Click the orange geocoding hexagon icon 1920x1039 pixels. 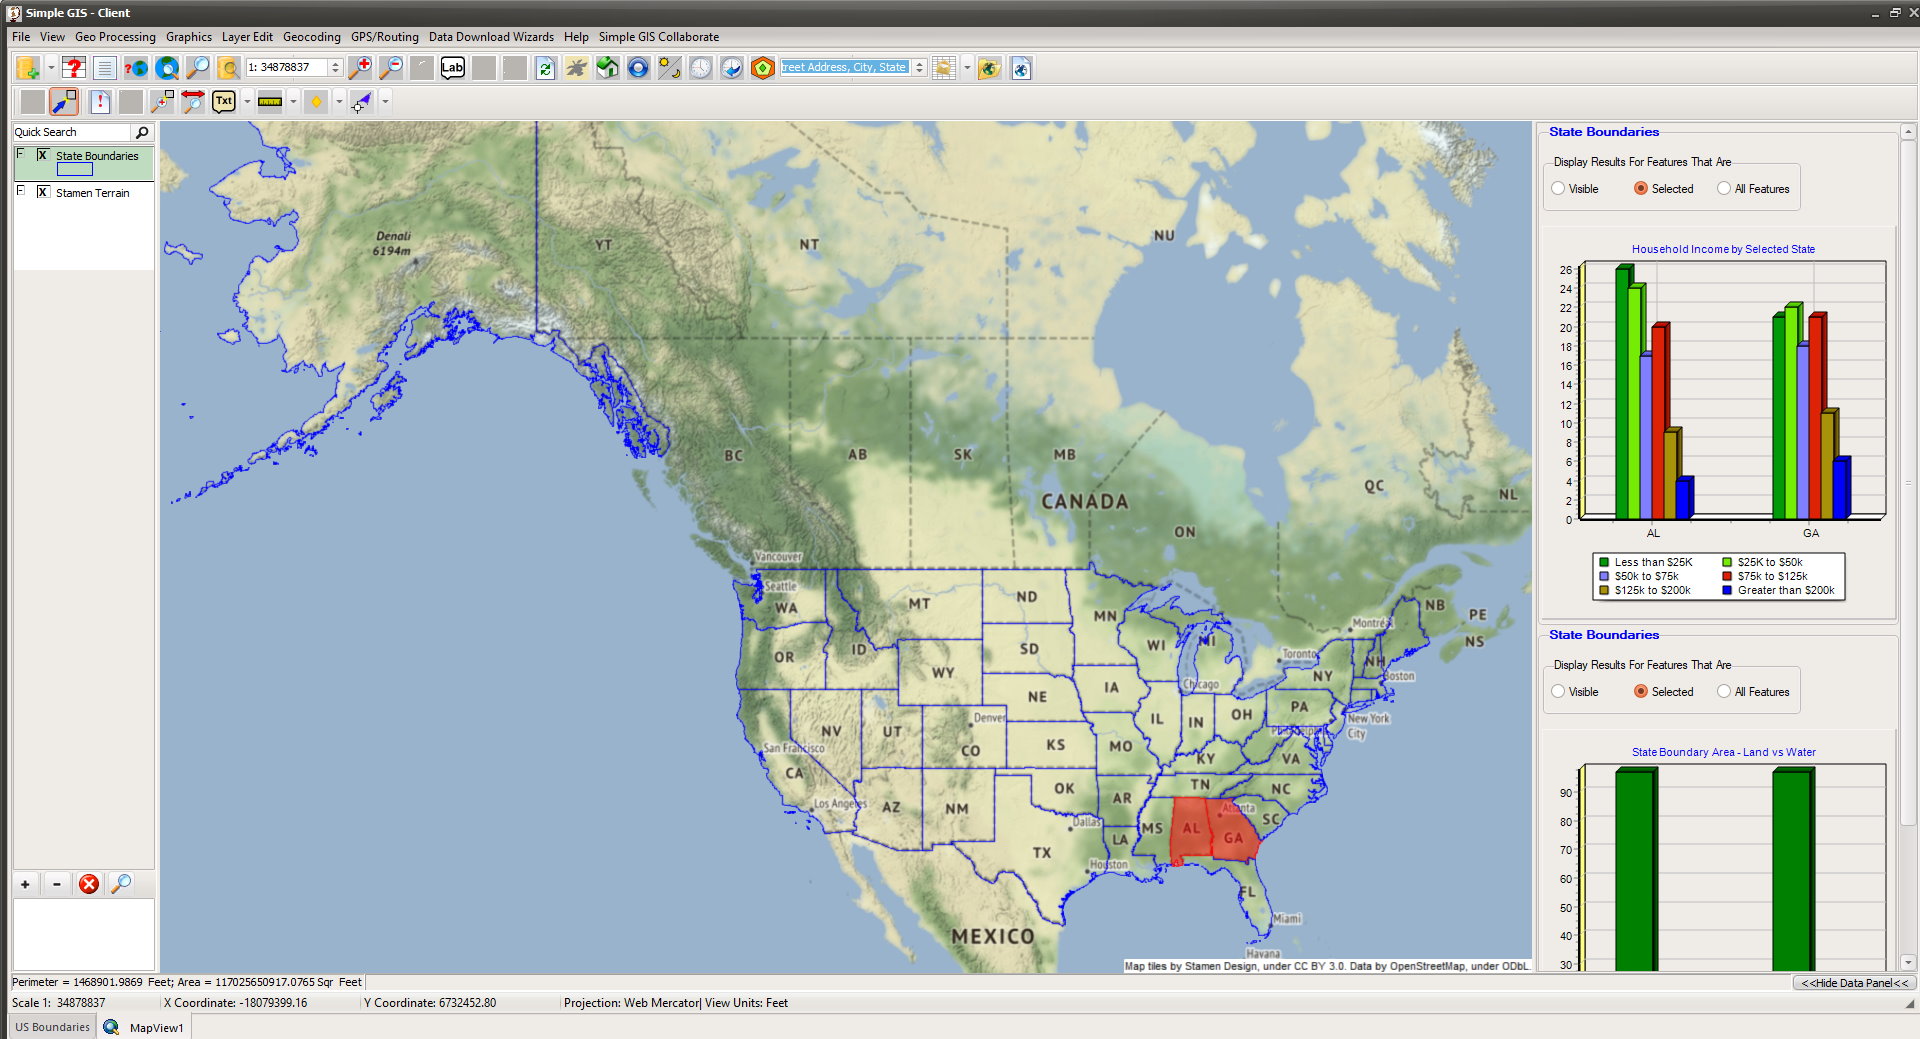pyautogui.click(x=762, y=68)
